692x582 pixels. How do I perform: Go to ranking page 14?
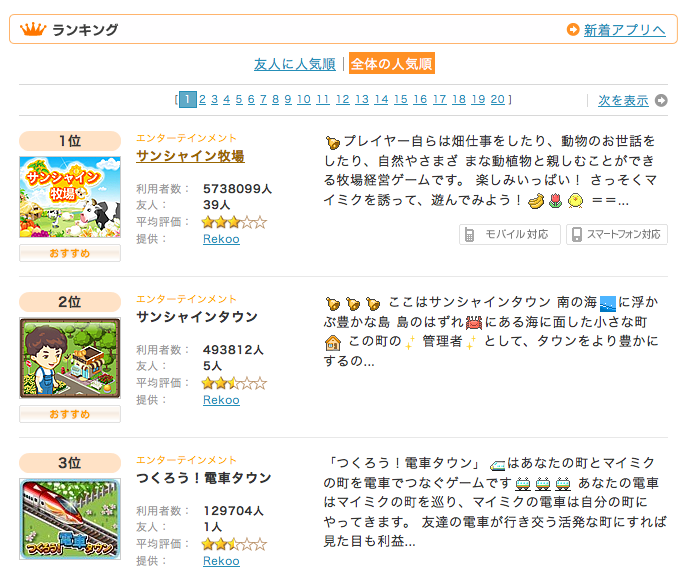(381, 99)
